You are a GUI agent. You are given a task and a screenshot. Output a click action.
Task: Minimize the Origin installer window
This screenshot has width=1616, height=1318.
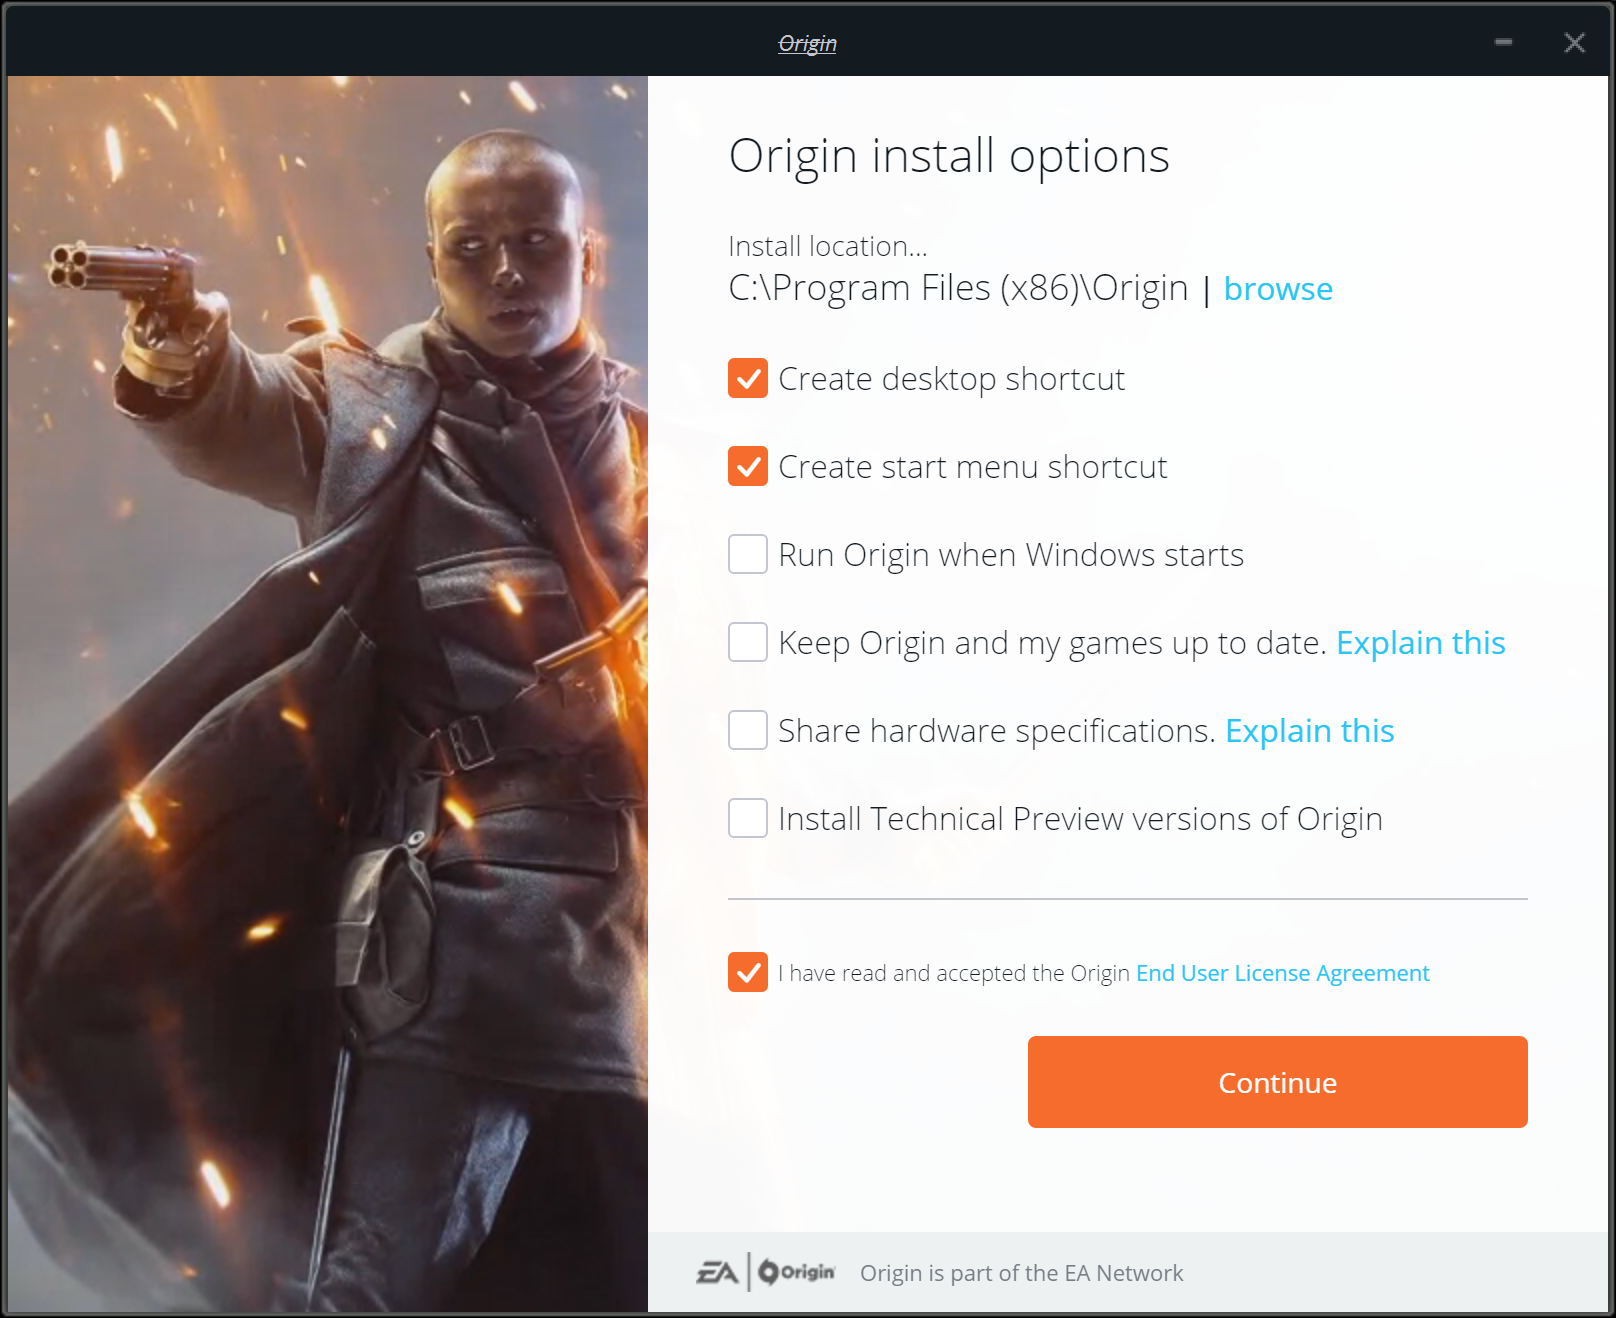pos(1503,42)
